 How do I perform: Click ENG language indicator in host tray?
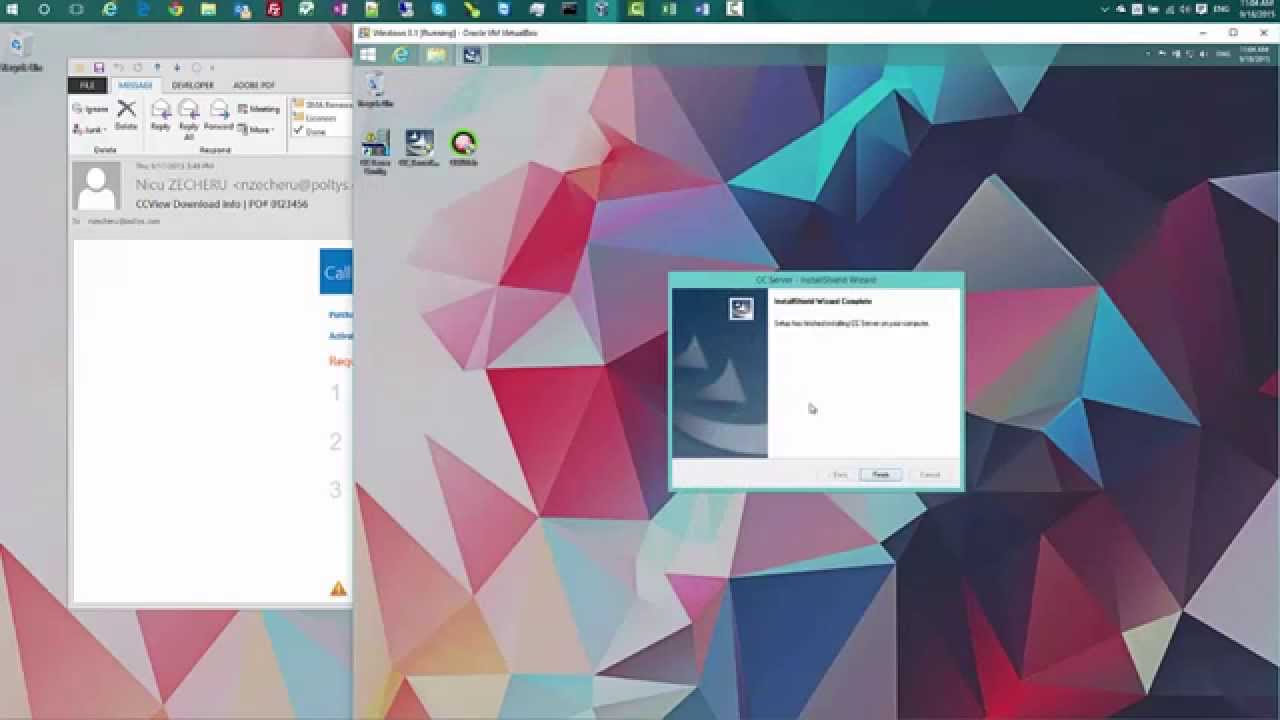click(1221, 9)
